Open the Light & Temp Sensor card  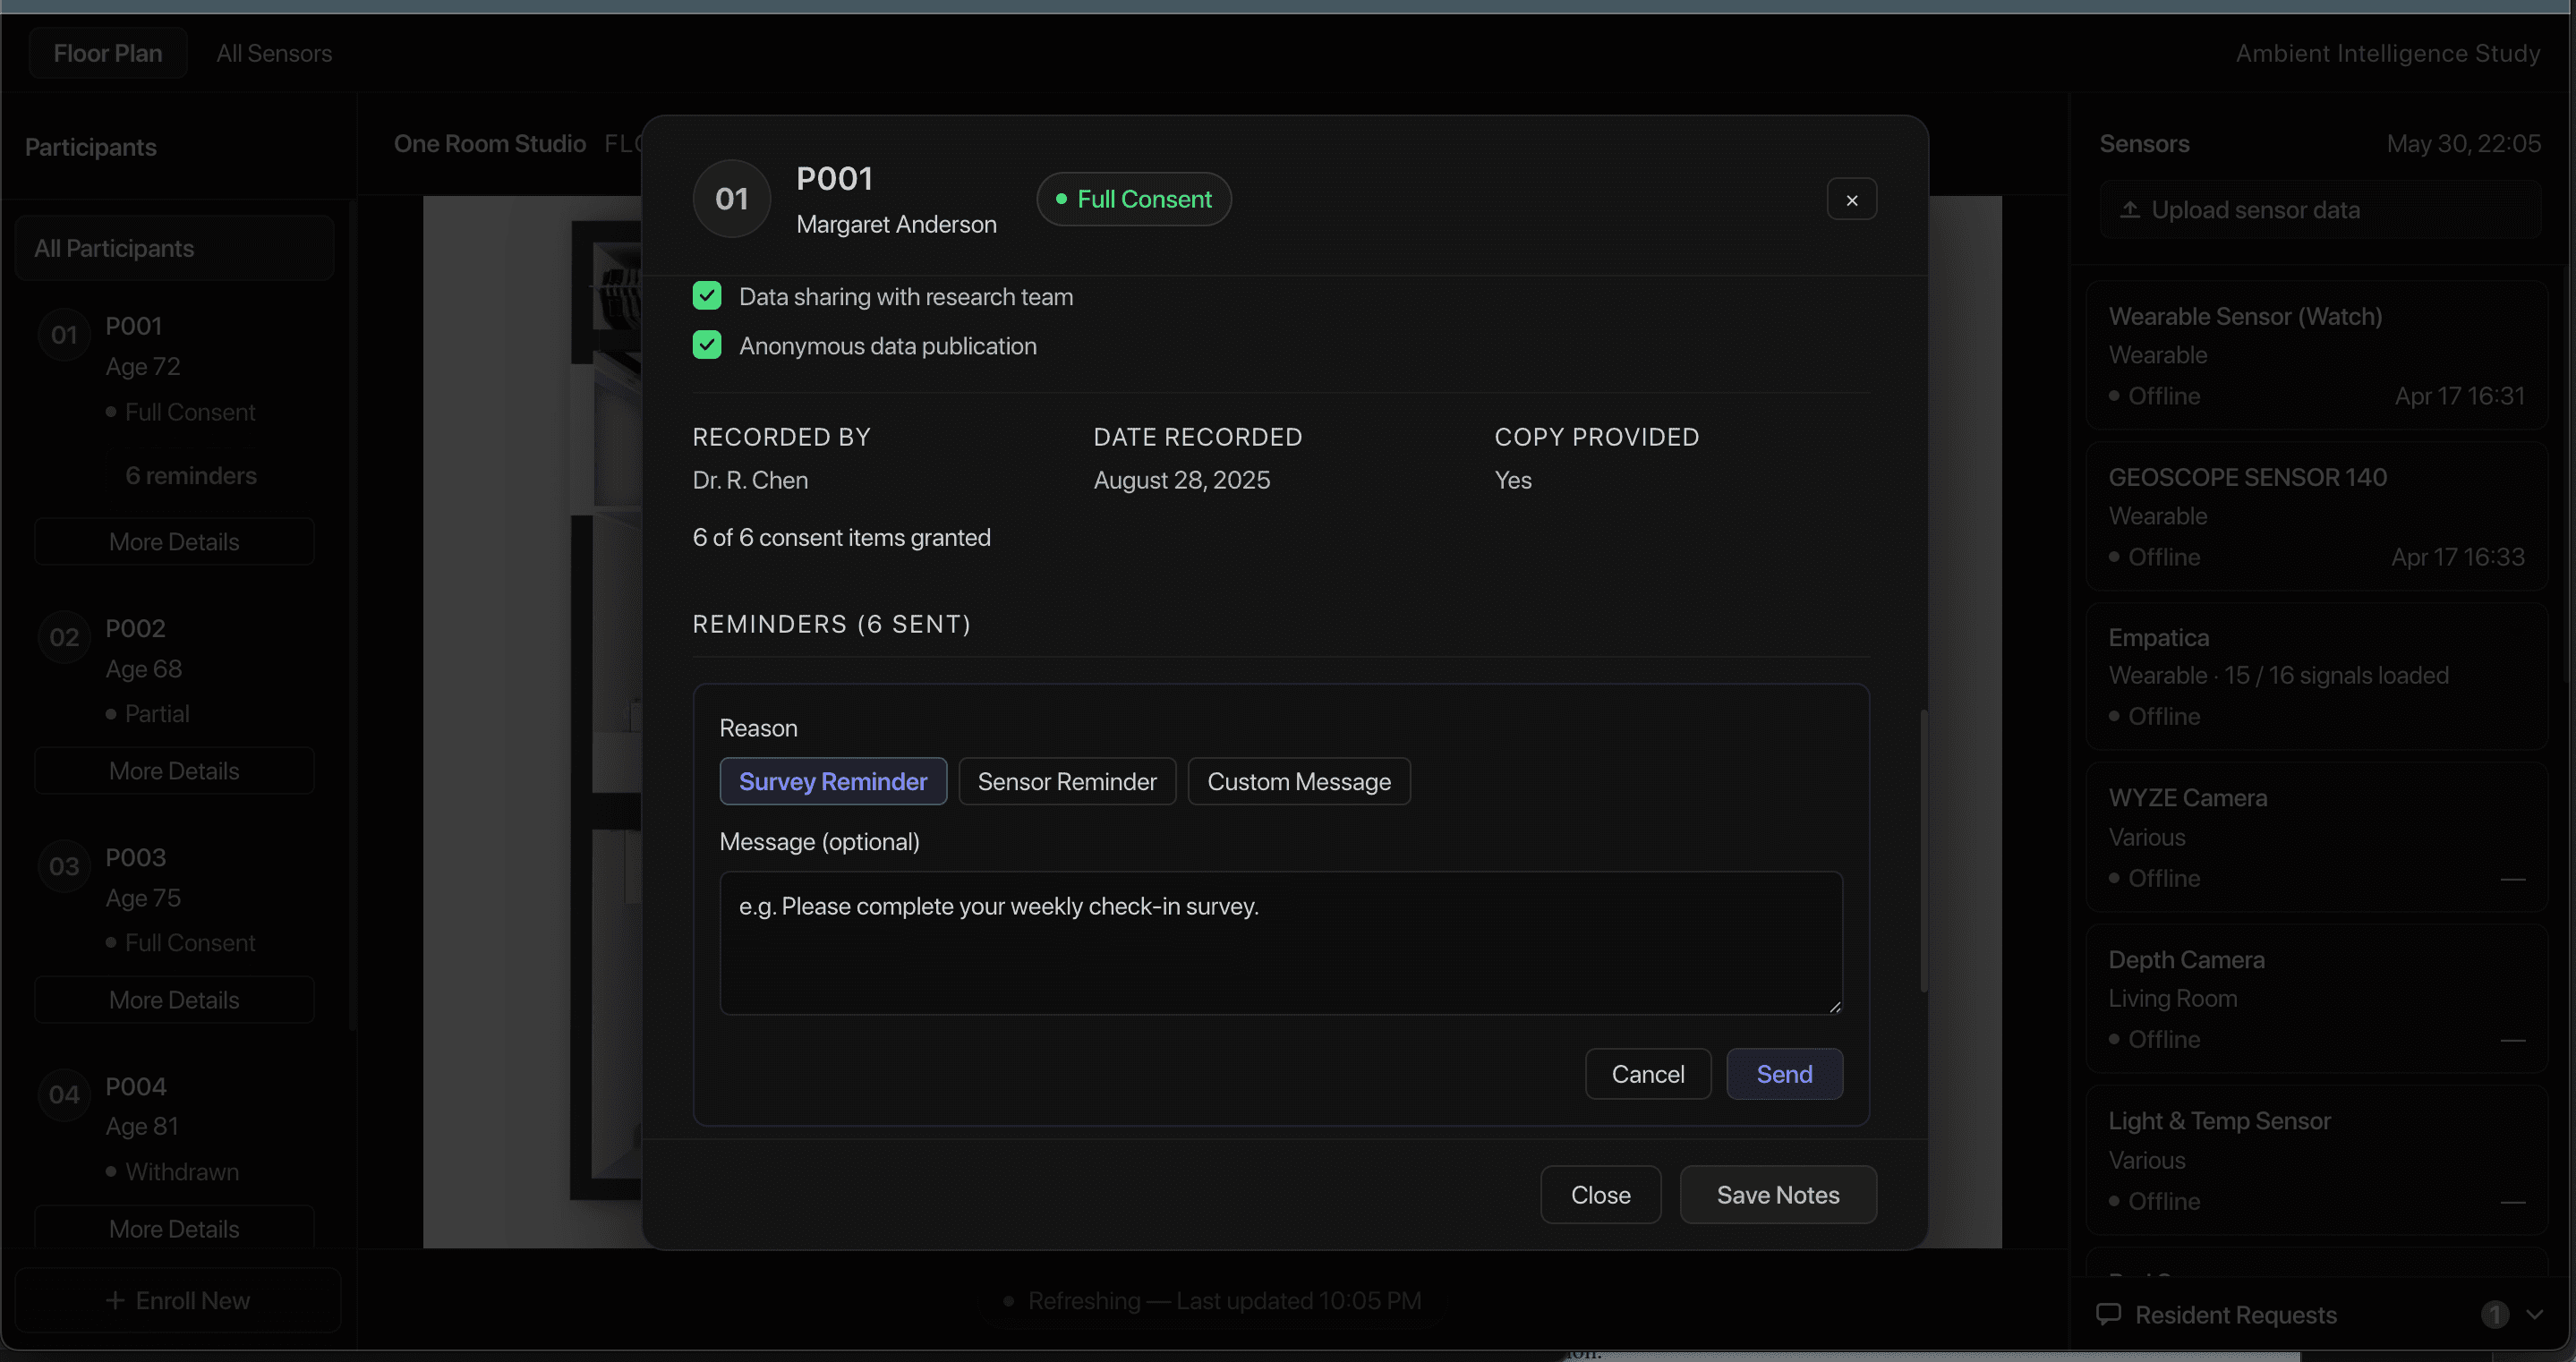(2316, 1160)
